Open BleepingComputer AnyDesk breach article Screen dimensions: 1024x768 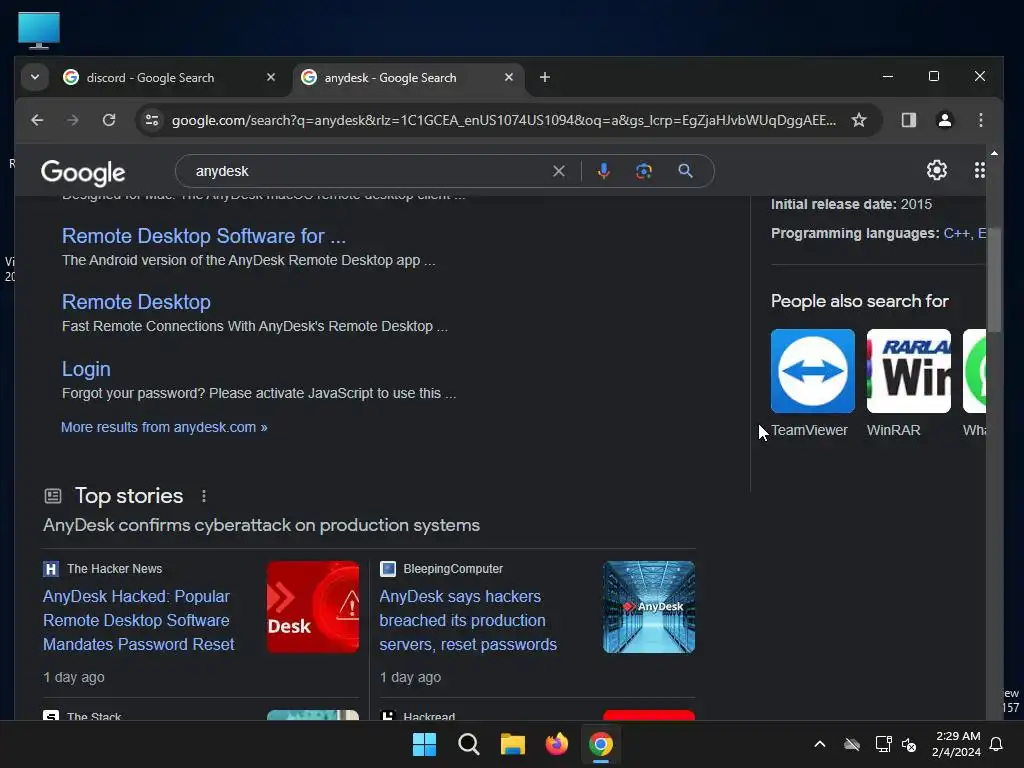pyautogui.click(x=468, y=620)
